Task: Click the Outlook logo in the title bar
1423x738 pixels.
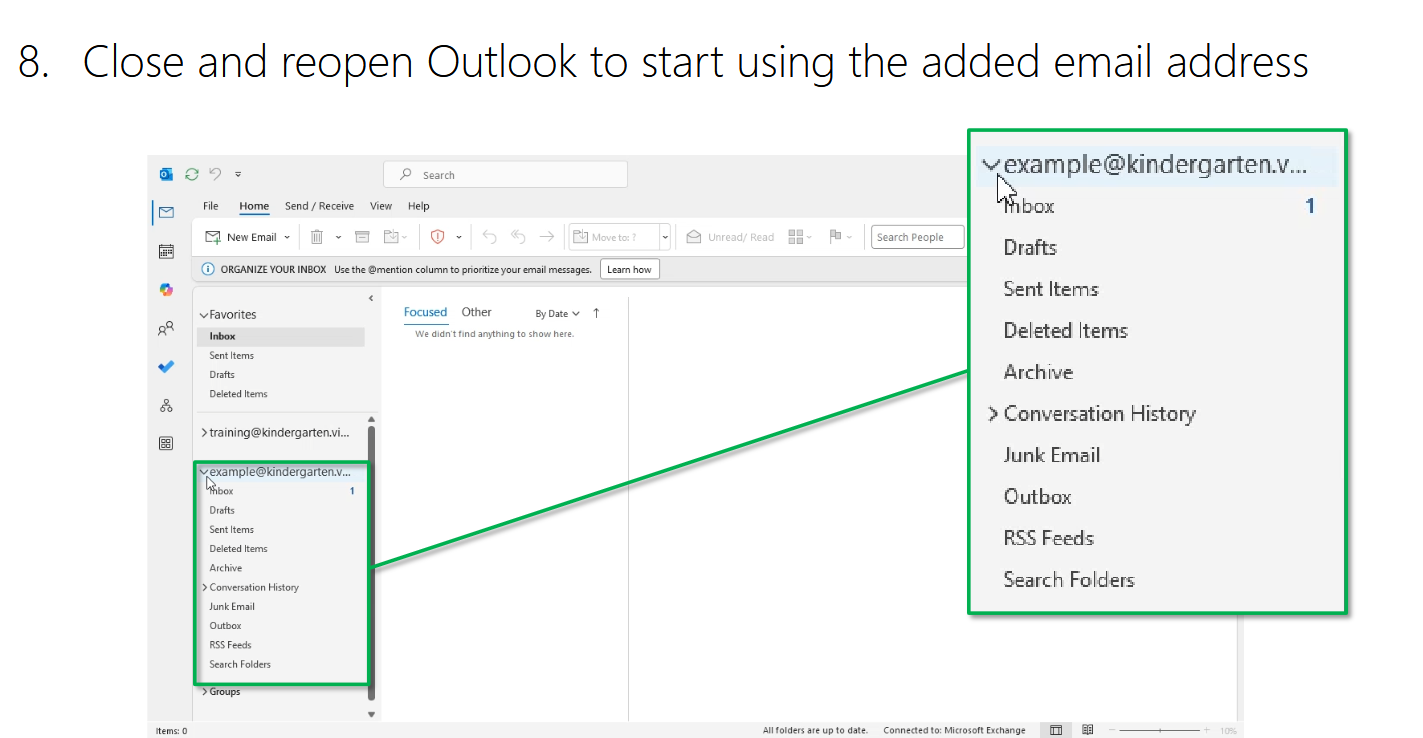Action: pos(166,174)
